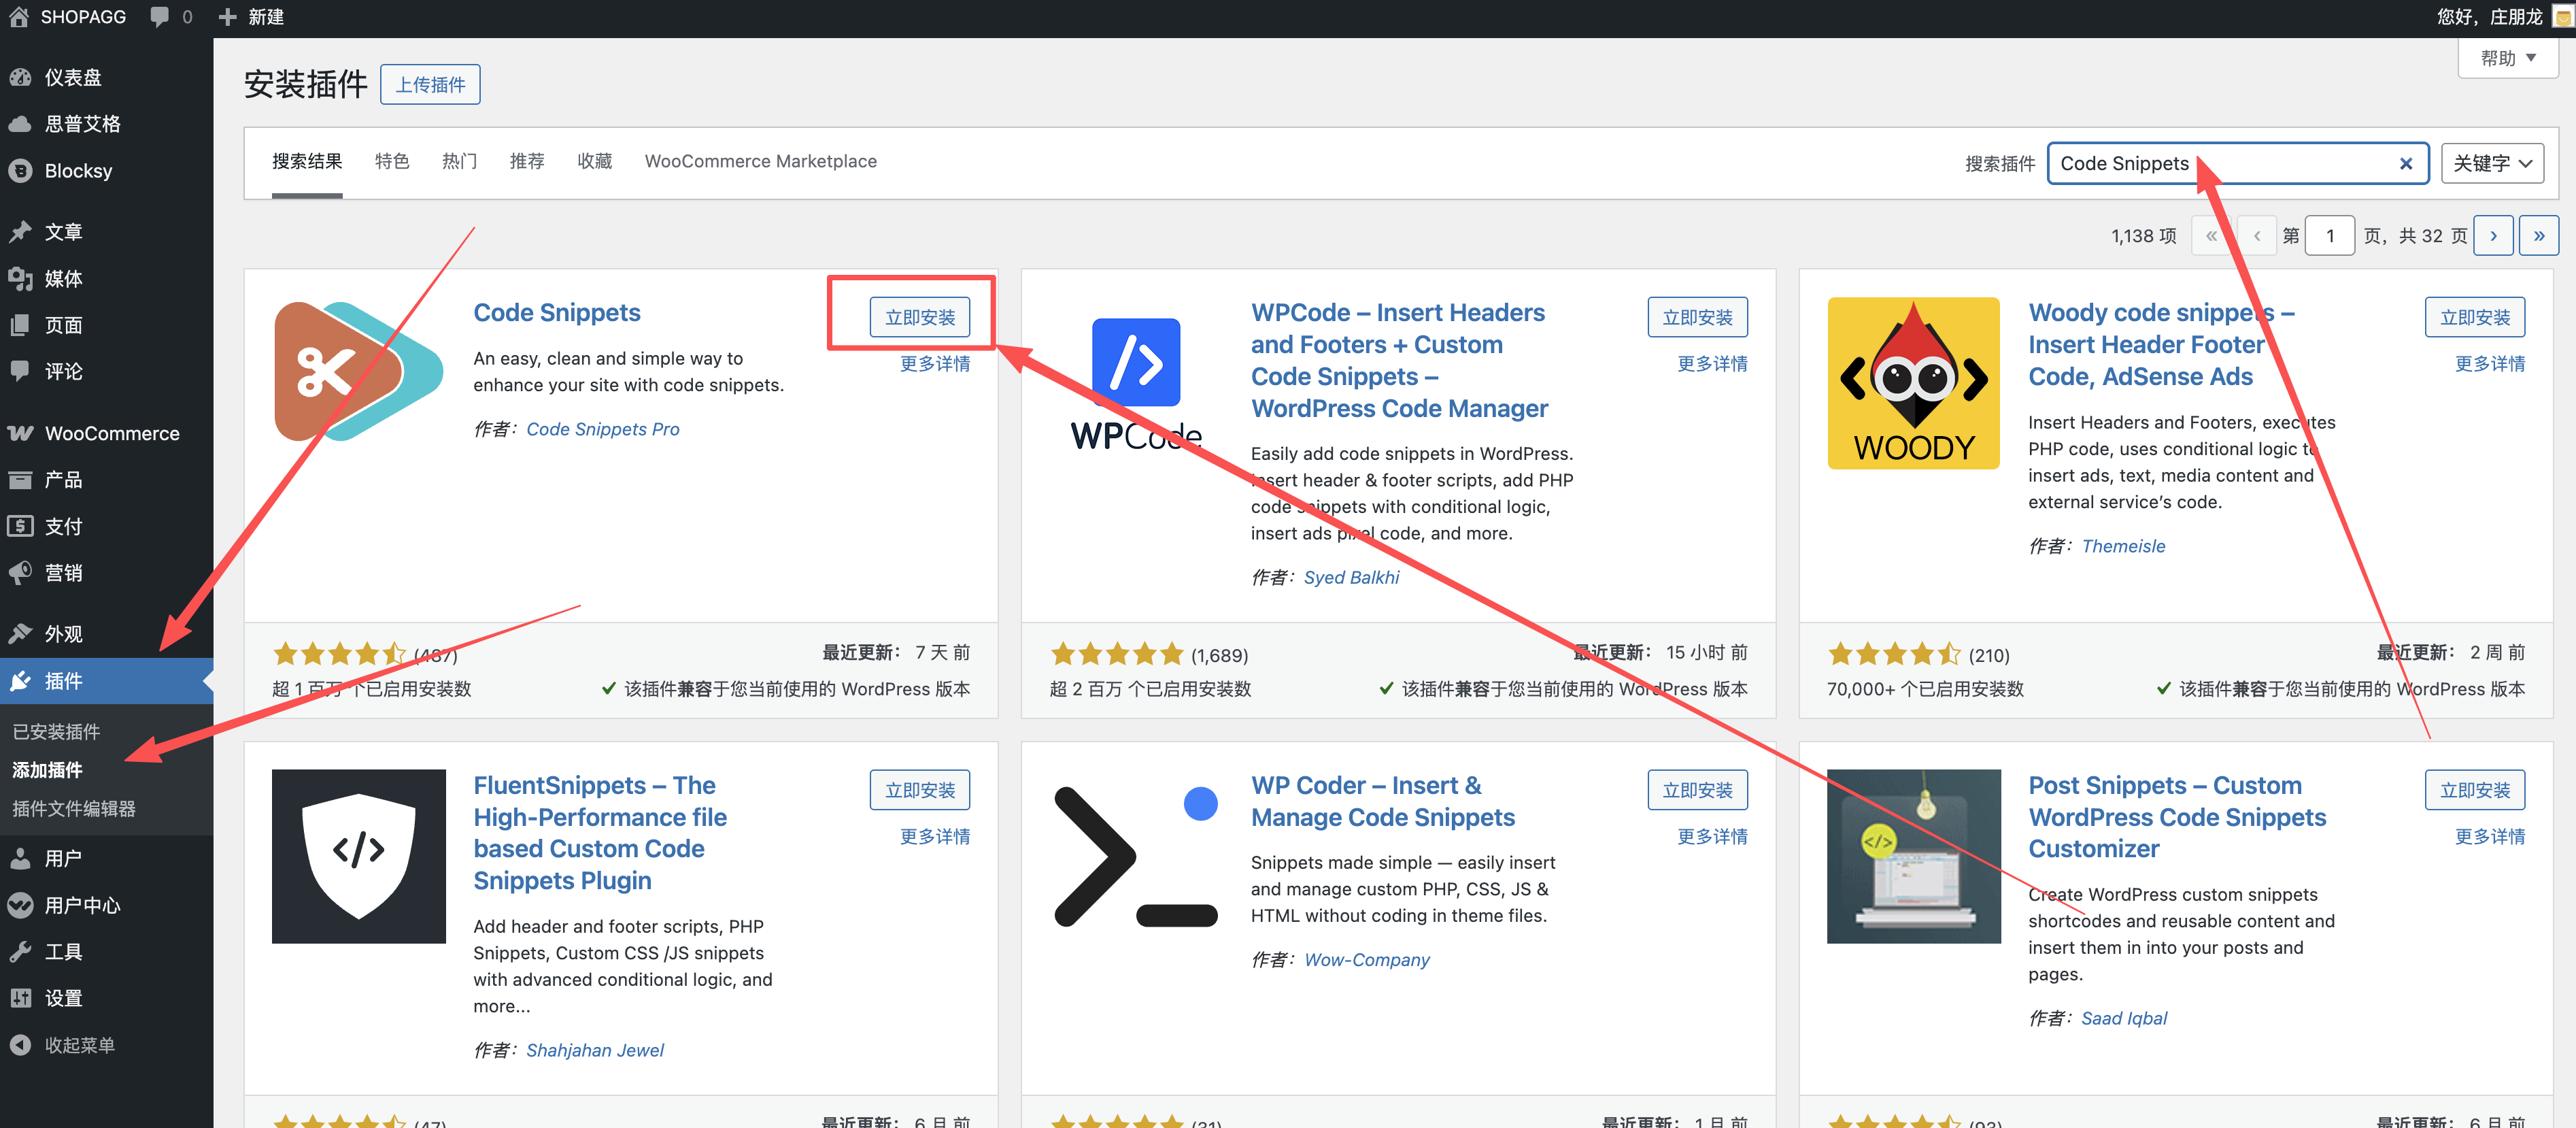The height and width of the screenshot is (1128, 2576).
Task: Open 添加插件 submenu item
Action: [47, 770]
